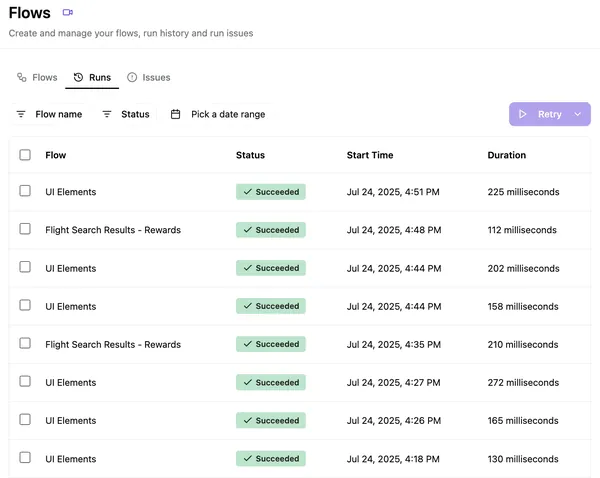This screenshot has height=478, width=600.
Task: Open the Flow name filter dropdown
Action: tap(49, 114)
